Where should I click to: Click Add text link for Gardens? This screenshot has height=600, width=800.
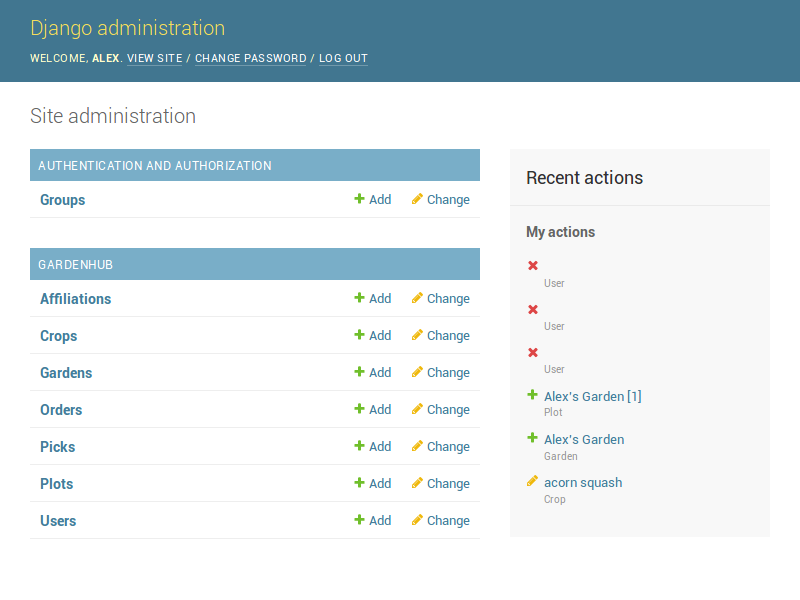[x=380, y=372]
